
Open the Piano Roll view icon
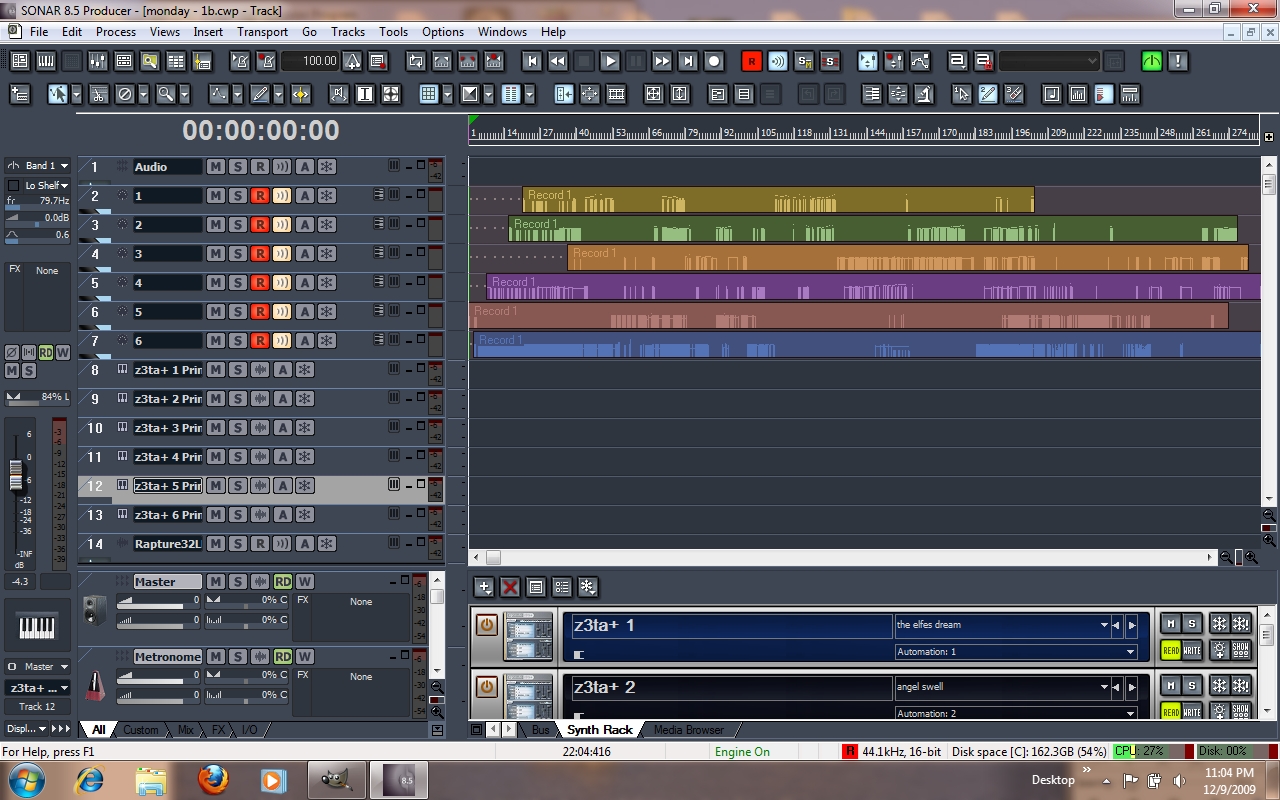46,61
